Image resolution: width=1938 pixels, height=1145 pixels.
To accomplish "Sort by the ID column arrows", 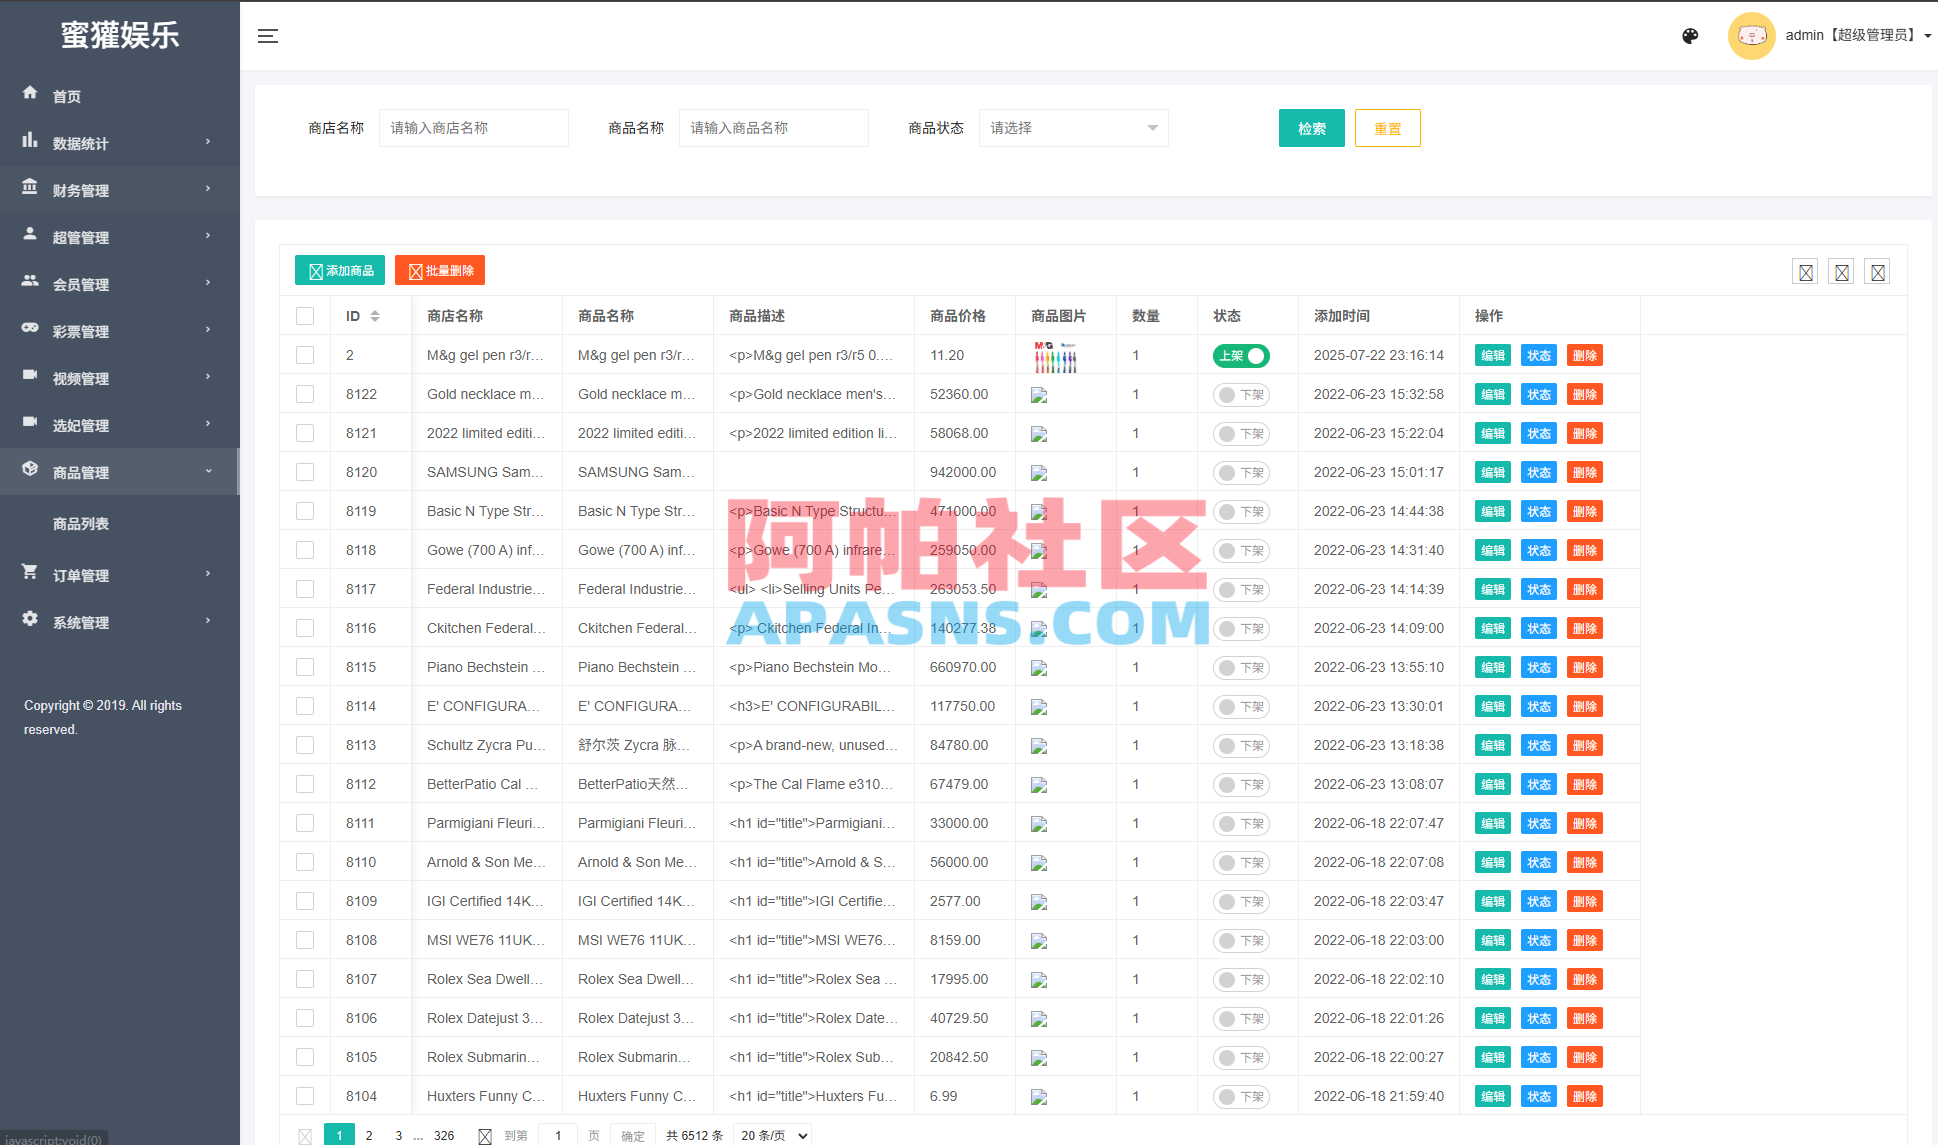I will tap(375, 316).
